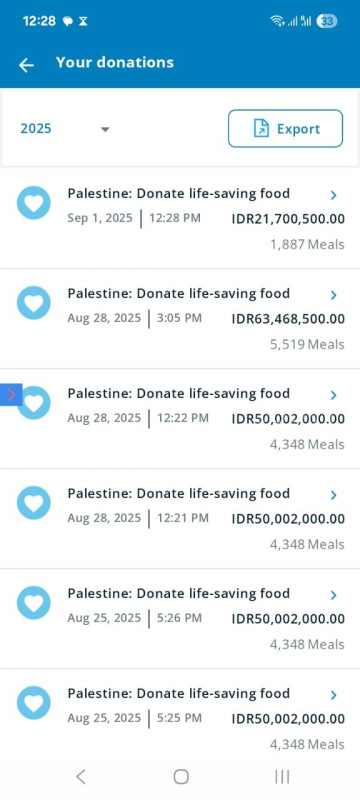Open chevron for Aug 25 5:25 PM donation

pyautogui.click(x=333, y=695)
